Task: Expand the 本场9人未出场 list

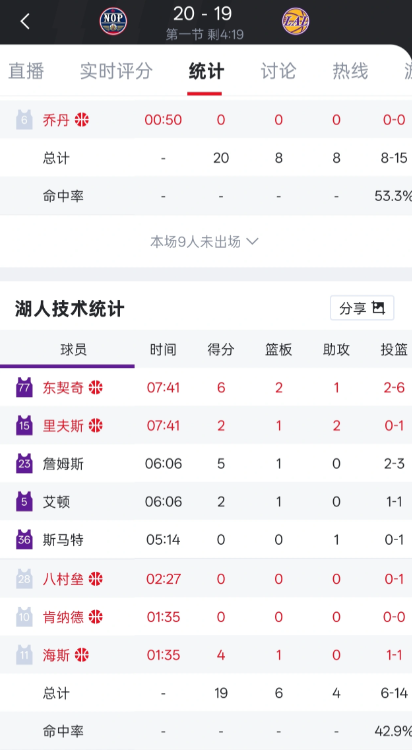Action: point(204,242)
